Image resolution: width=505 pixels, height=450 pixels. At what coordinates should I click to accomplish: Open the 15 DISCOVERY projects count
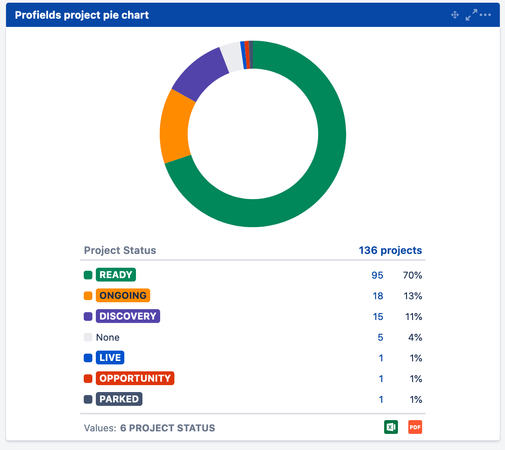click(378, 317)
